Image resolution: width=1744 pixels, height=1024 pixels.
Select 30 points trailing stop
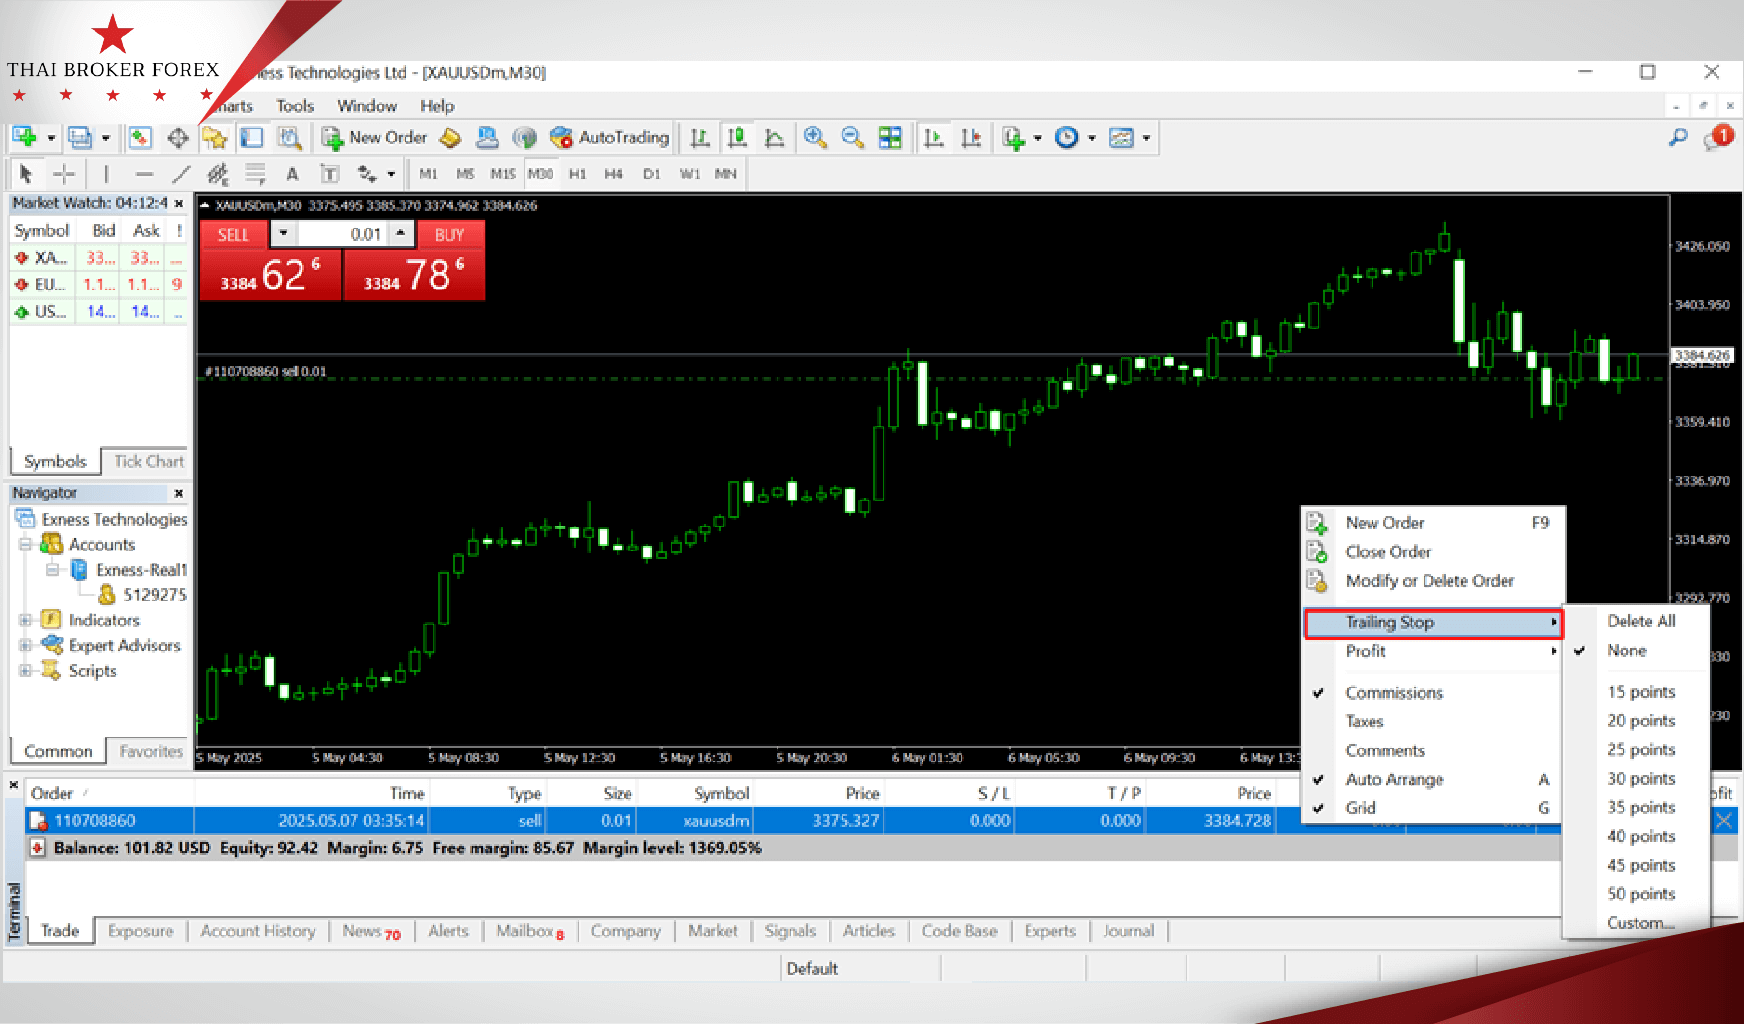[x=1637, y=779]
